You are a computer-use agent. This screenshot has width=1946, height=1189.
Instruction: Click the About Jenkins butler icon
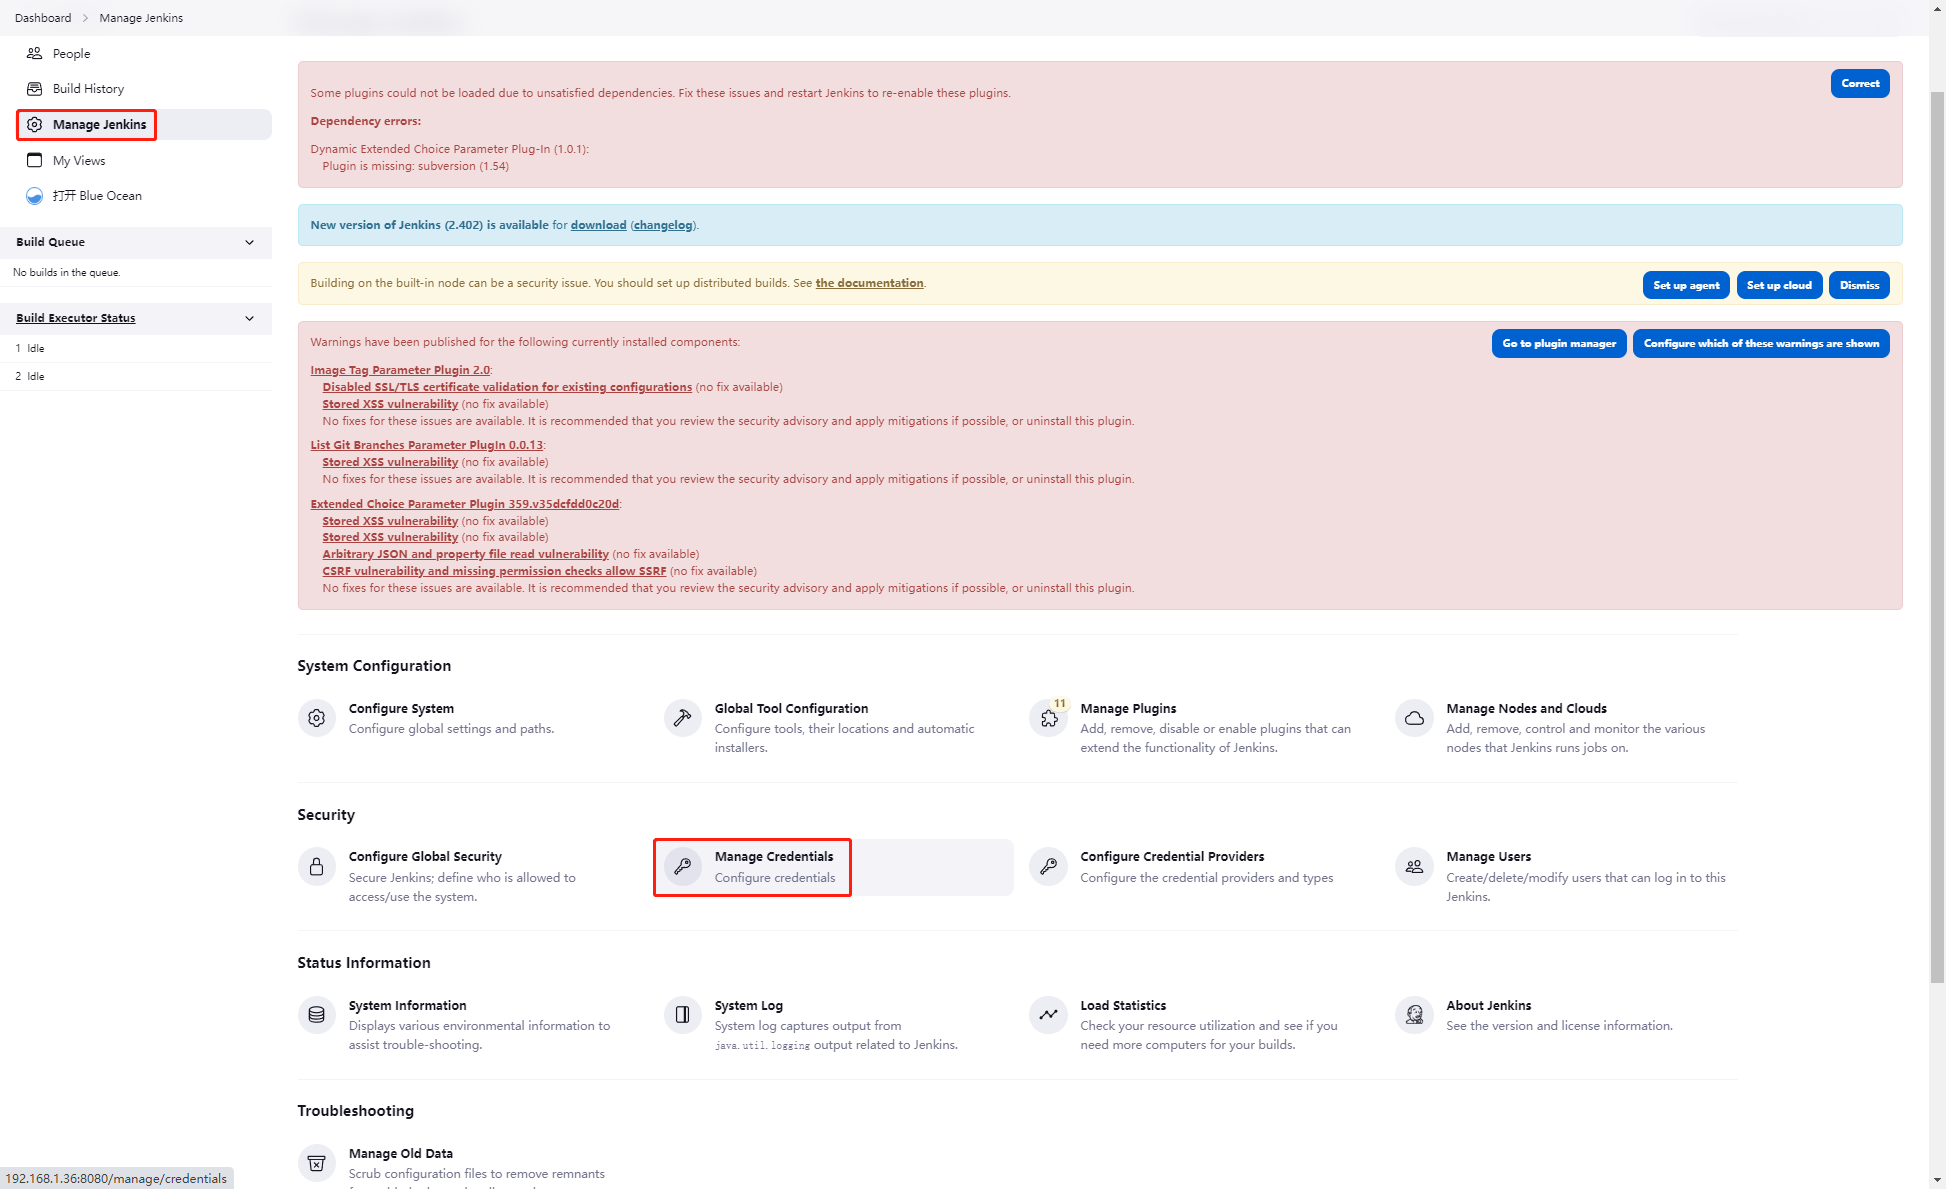[x=1414, y=1015]
